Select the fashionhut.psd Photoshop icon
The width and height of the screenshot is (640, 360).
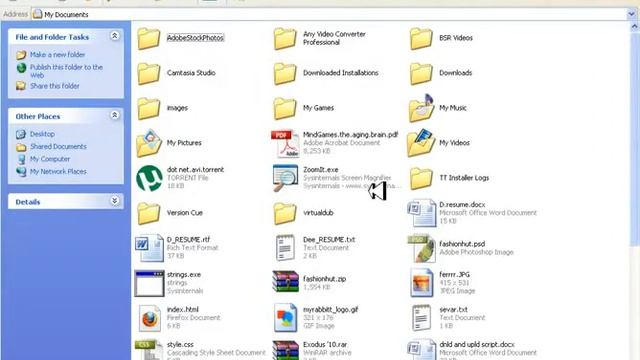coord(422,248)
